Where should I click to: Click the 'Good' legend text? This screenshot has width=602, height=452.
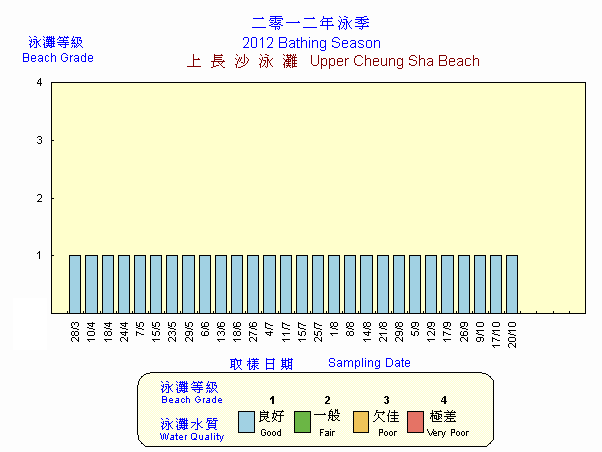tap(271, 433)
